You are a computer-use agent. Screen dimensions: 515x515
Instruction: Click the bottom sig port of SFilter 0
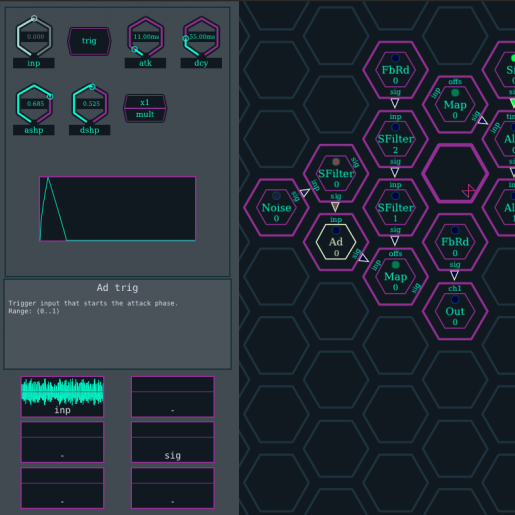click(x=336, y=196)
